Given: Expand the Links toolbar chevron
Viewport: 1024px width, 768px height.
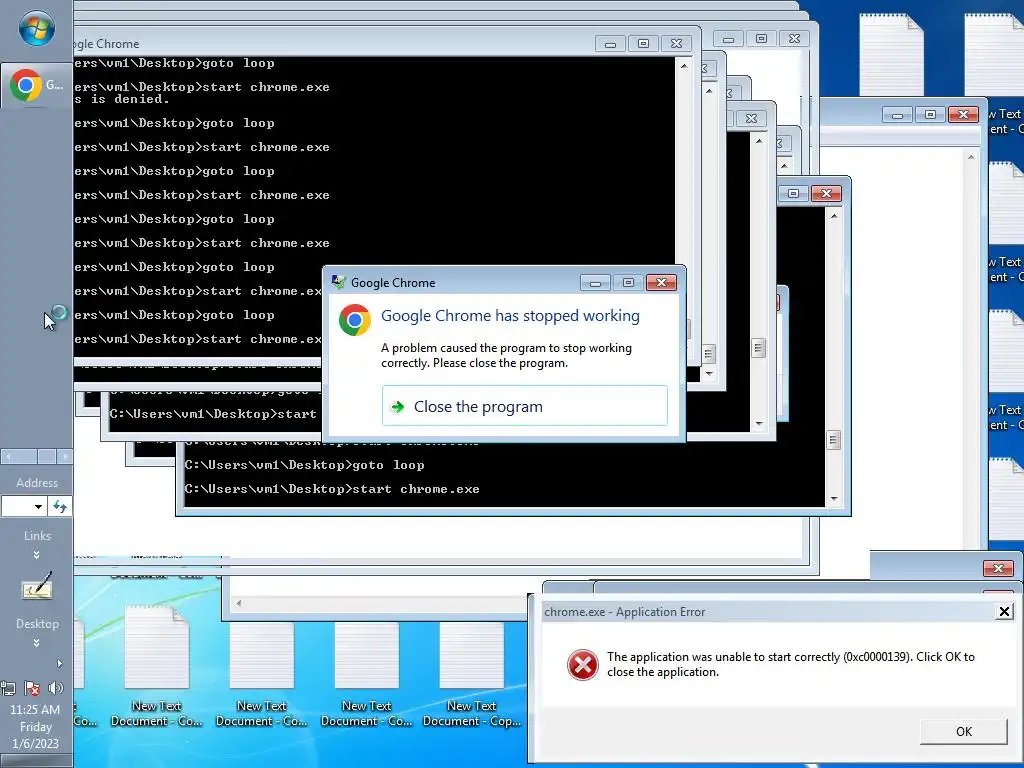Looking at the screenshot, I should (x=37, y=554).
